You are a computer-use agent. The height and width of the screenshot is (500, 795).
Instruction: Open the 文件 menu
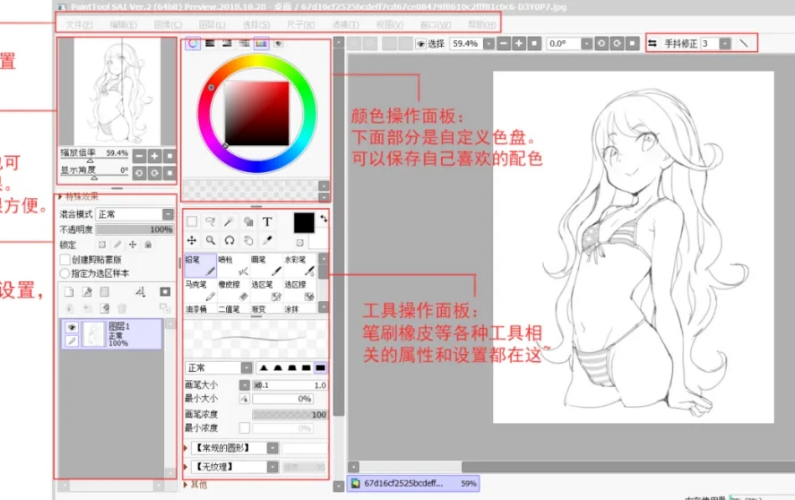79,25
